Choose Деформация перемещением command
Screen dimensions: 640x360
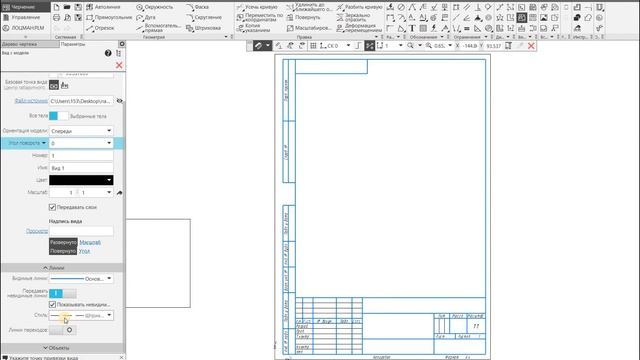(359, 28)
